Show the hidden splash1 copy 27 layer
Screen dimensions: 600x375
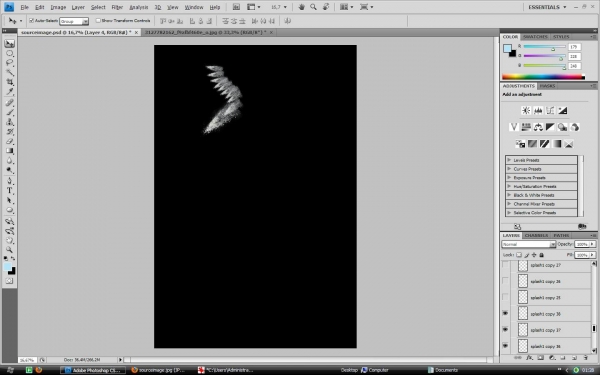point(505,265)
